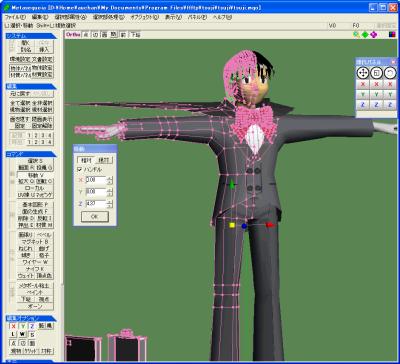Click the scale icon in operation panel
The width and height of the screenshot is (400, 364).
376,72
